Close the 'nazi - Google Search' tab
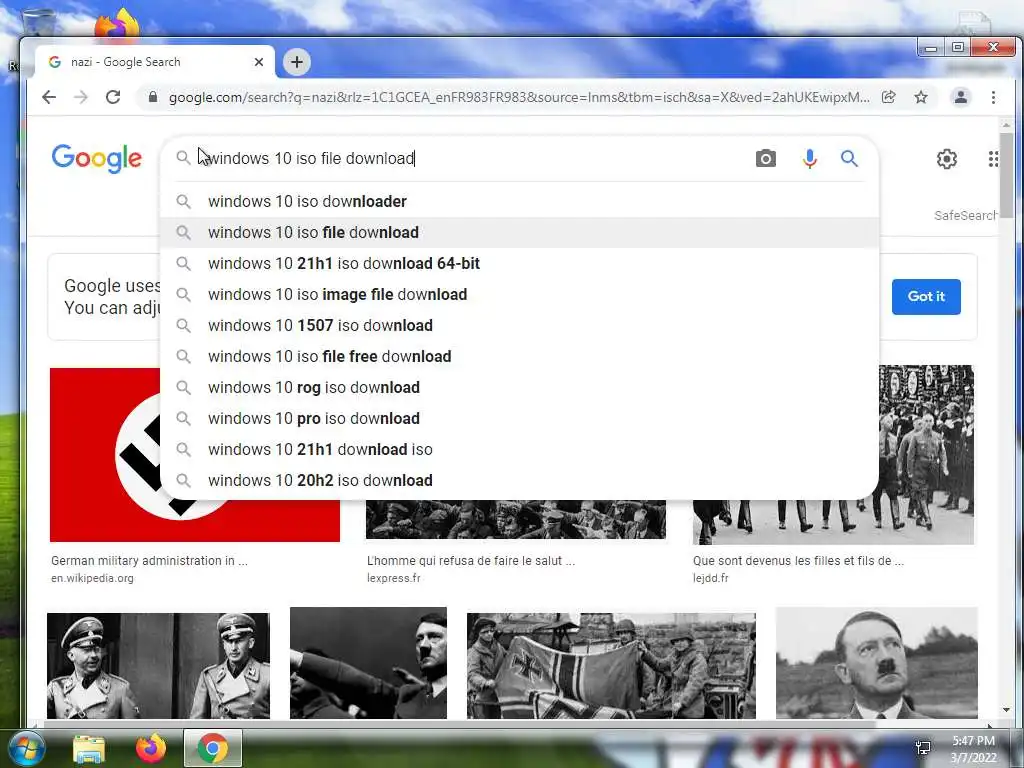1024x768 pixels. [x=259, y=62]
